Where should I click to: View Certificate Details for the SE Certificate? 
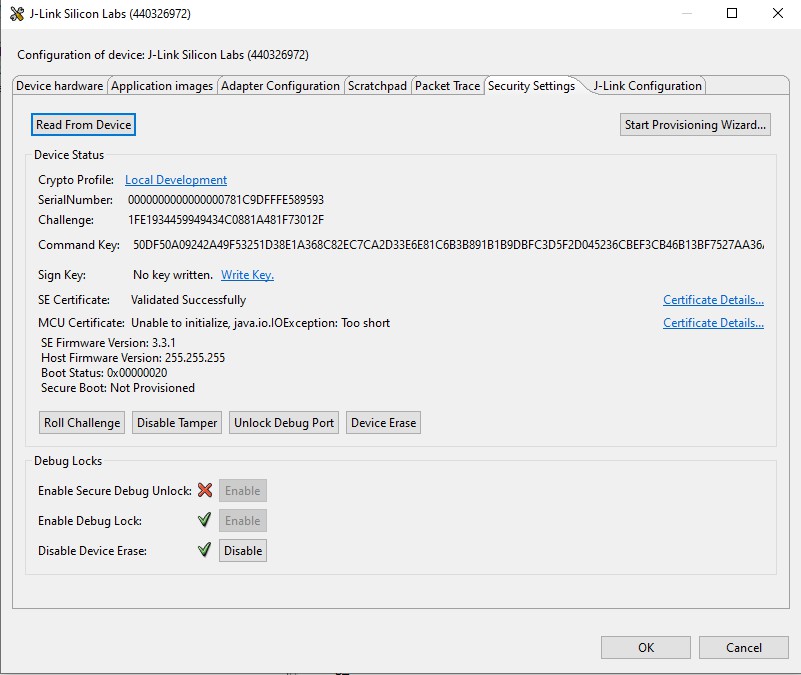point(713,300)
